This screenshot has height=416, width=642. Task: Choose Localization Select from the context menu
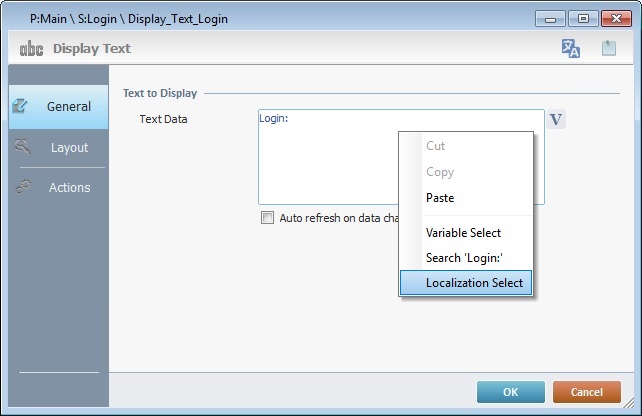(x=473, y=283)
